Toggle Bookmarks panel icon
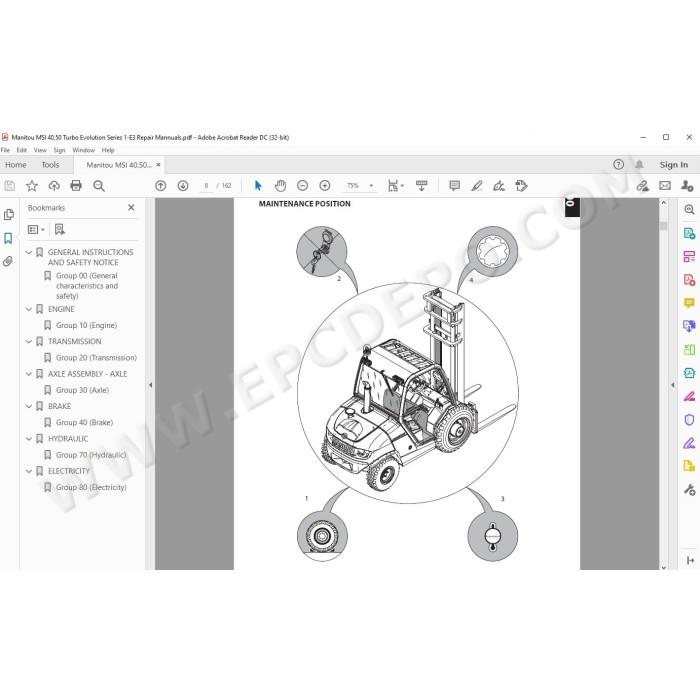 [8, 238]
